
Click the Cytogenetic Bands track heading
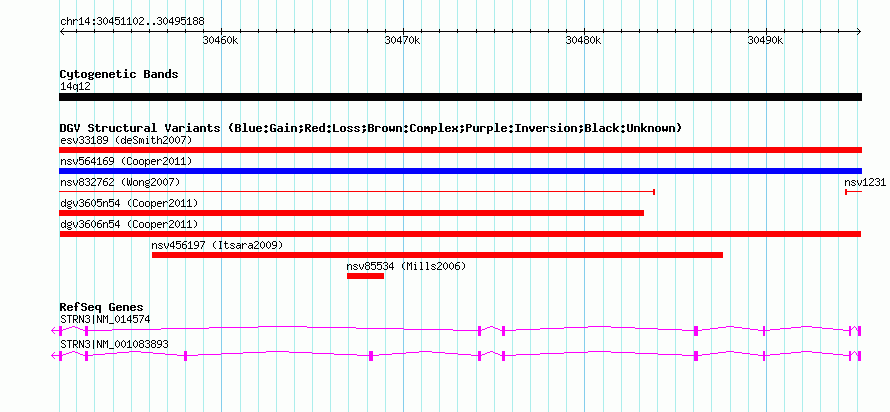pos(119,74)
